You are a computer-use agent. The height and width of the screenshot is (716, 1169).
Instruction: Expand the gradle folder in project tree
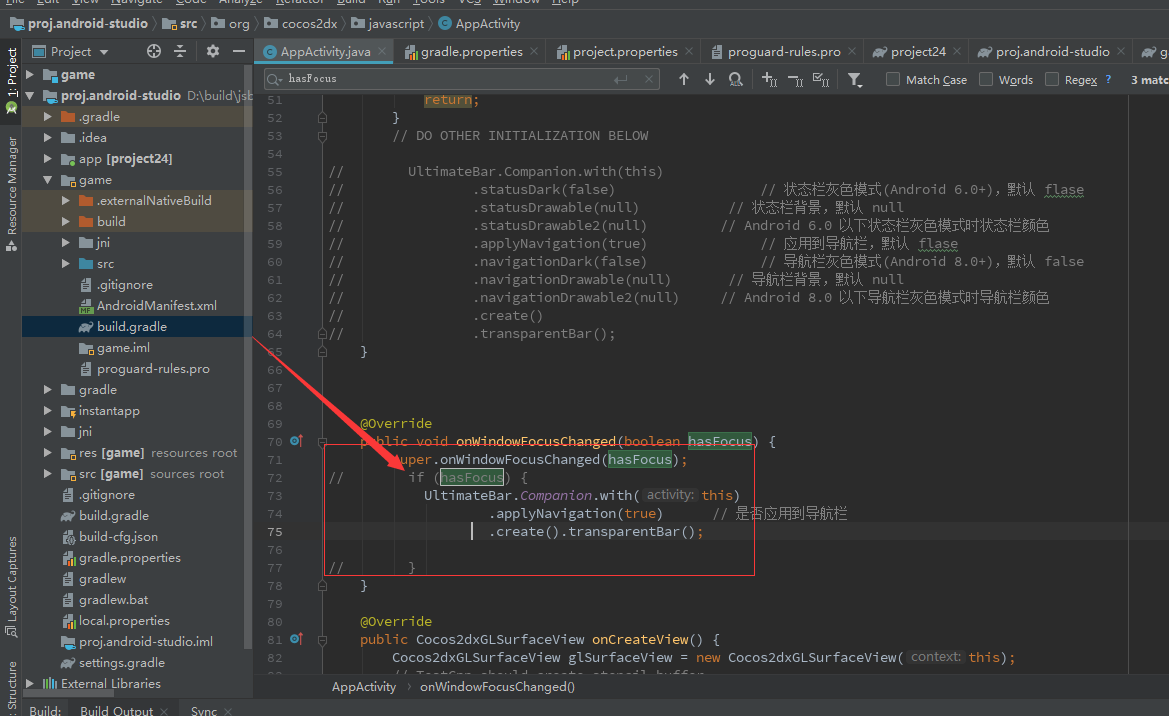pos(48,390)
